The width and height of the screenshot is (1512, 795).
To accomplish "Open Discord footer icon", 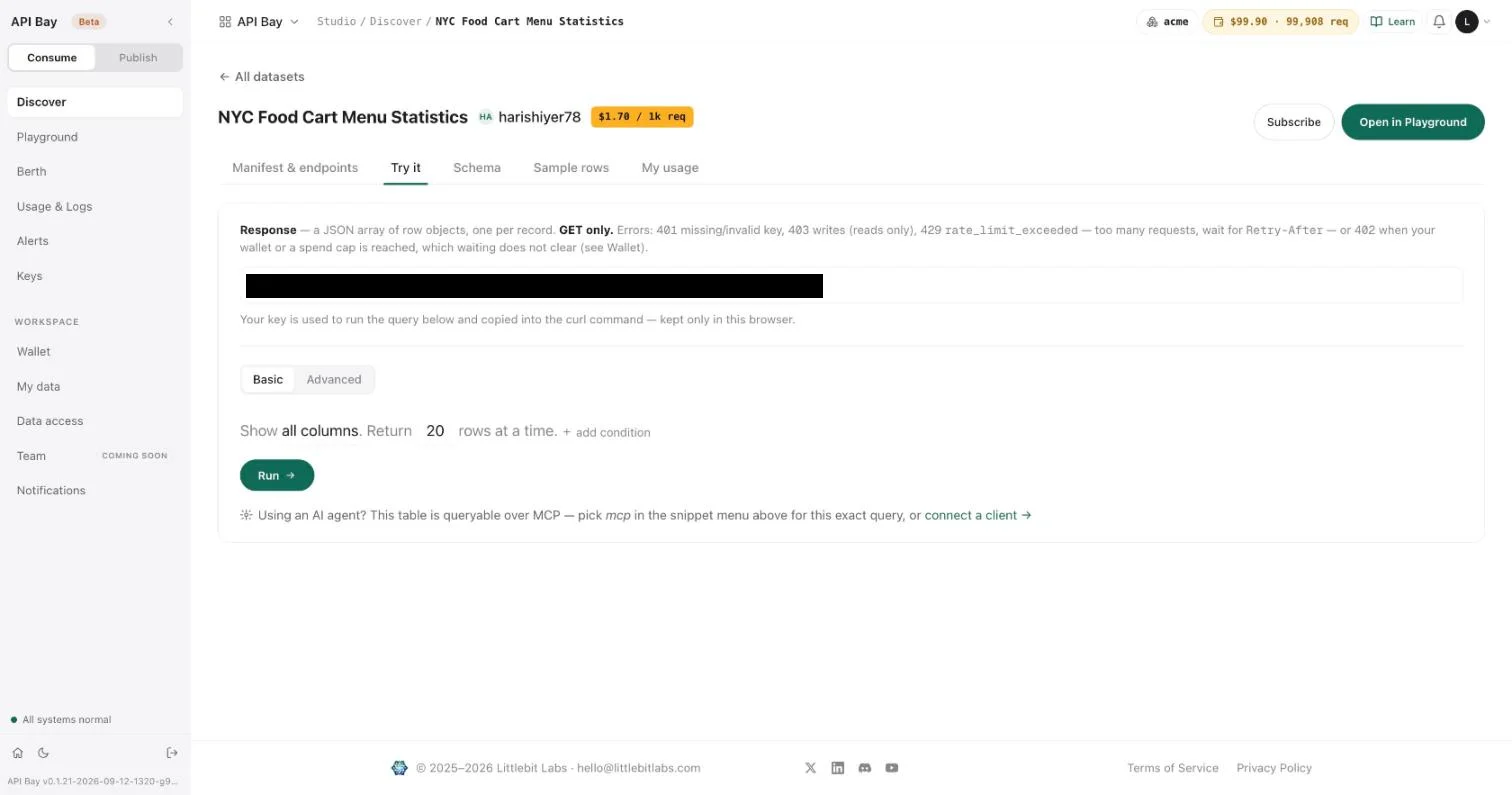I will (864, 768).
